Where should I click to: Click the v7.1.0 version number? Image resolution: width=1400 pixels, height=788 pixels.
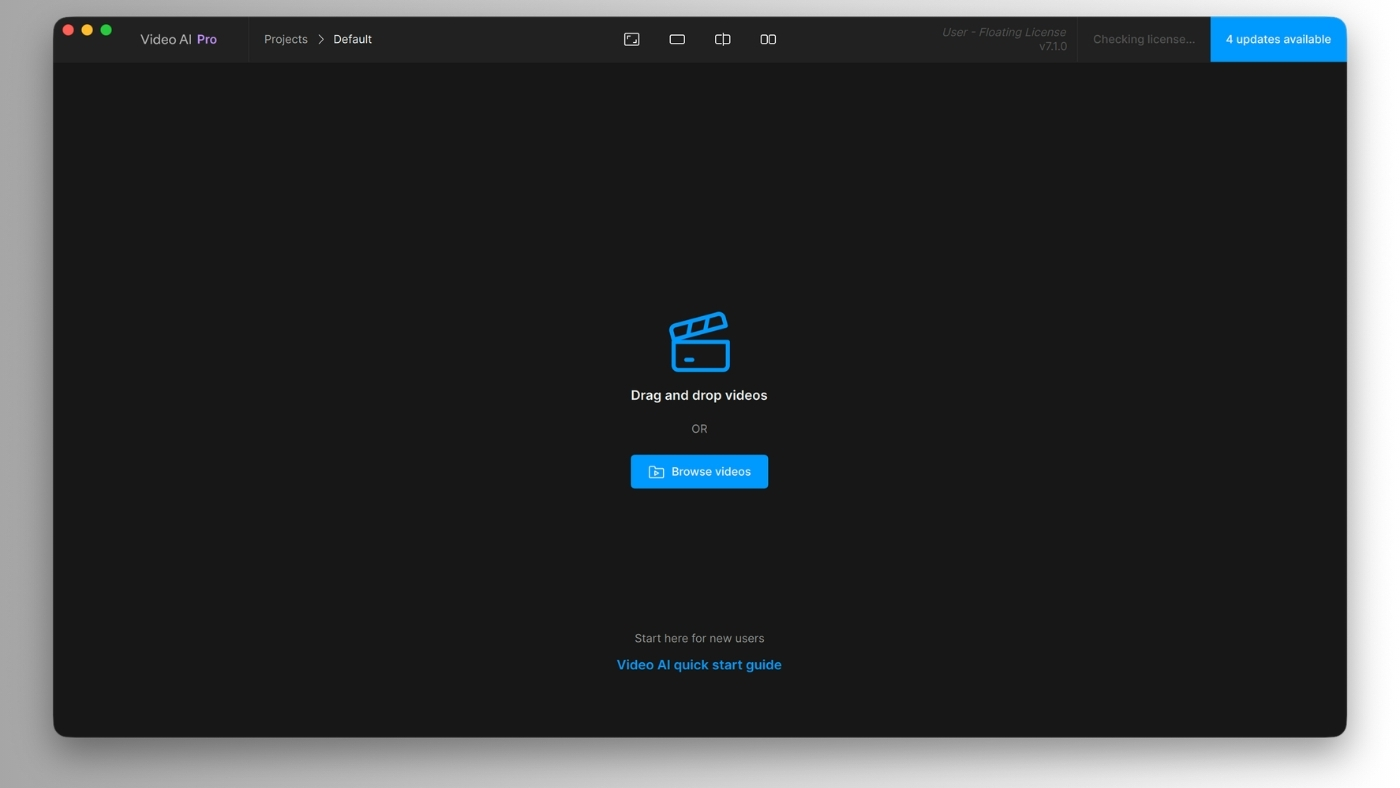(x=1053, y=46)
